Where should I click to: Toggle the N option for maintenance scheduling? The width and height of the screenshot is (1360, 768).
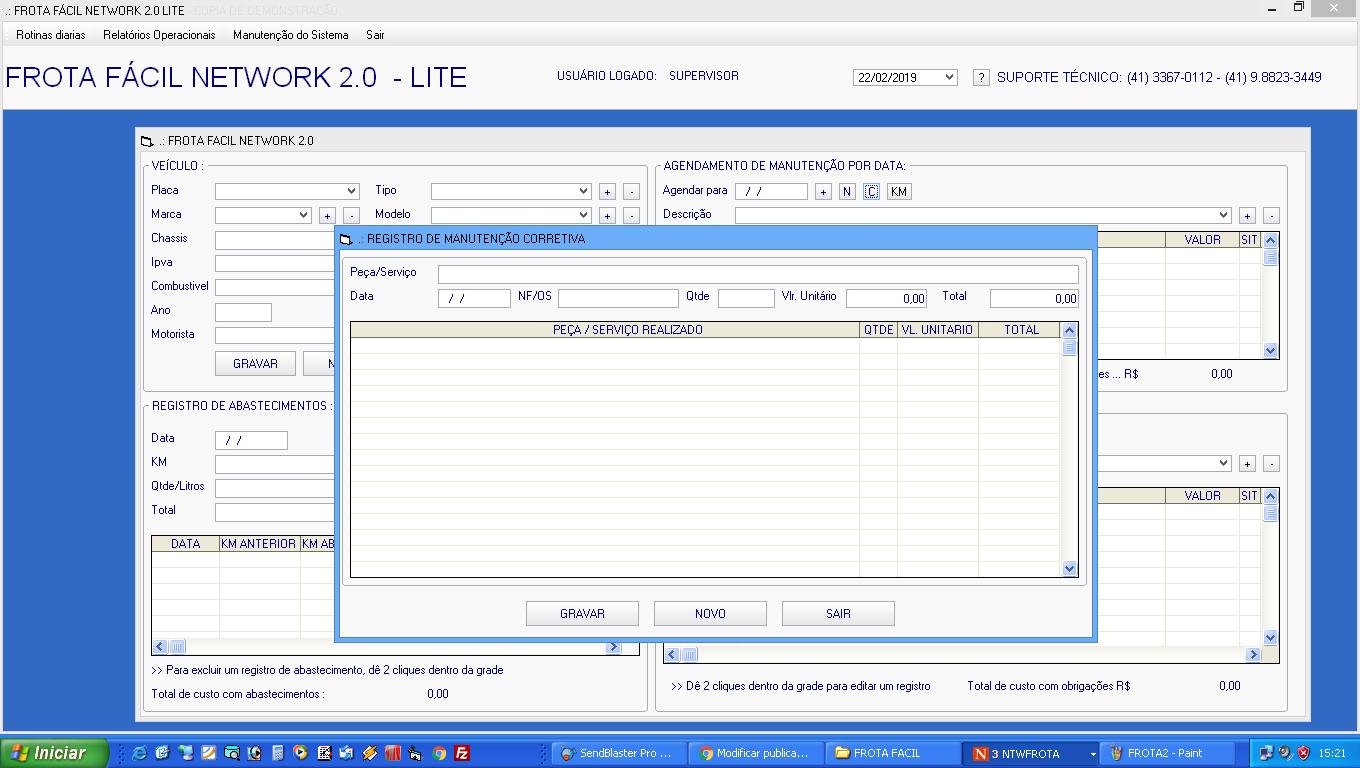coord(847,190)
